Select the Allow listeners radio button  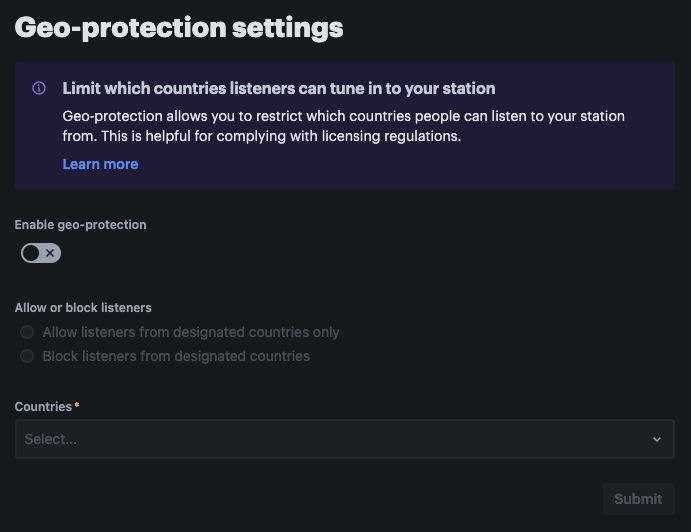[27, 332]
